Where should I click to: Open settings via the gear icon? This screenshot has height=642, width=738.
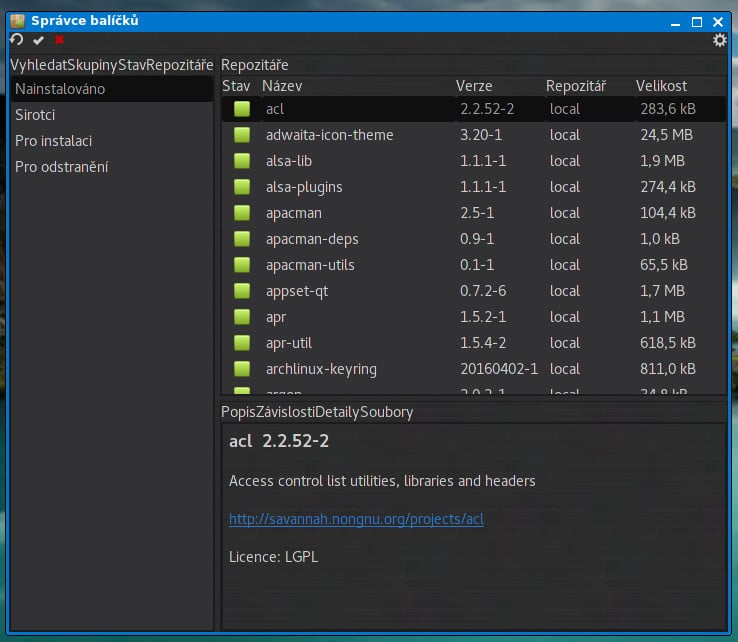click(x=719, y=40)
